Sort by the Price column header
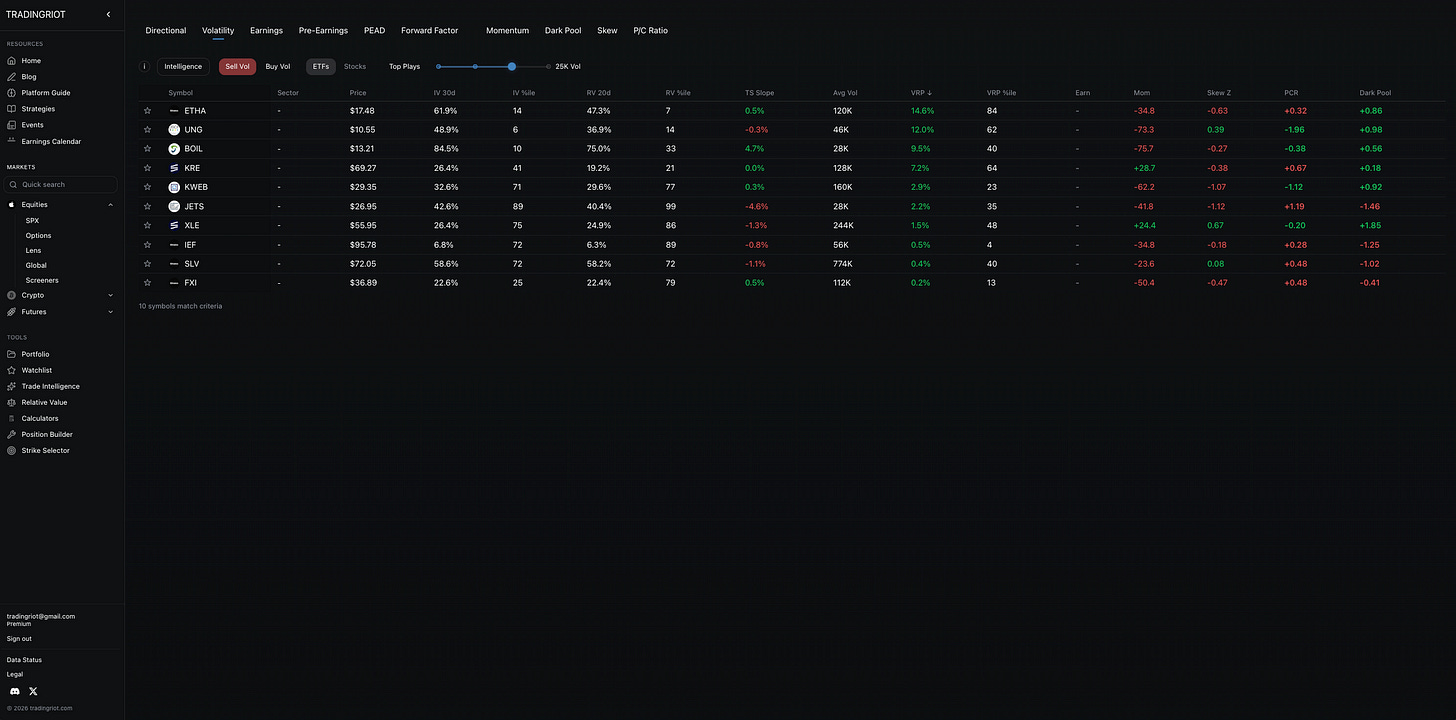1456x720 pixels. (358, 93)
